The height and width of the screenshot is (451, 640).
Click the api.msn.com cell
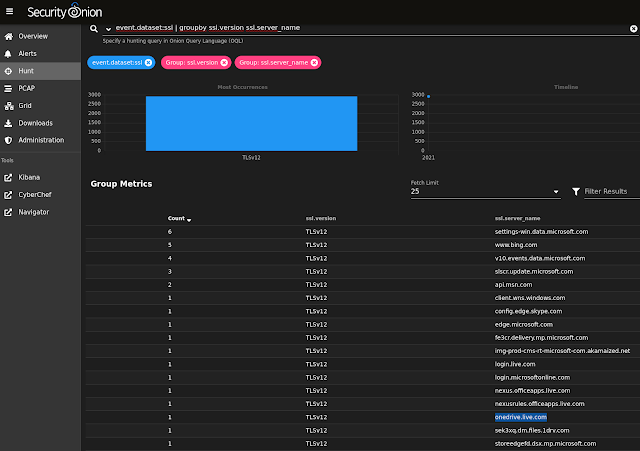click(513, 285)
